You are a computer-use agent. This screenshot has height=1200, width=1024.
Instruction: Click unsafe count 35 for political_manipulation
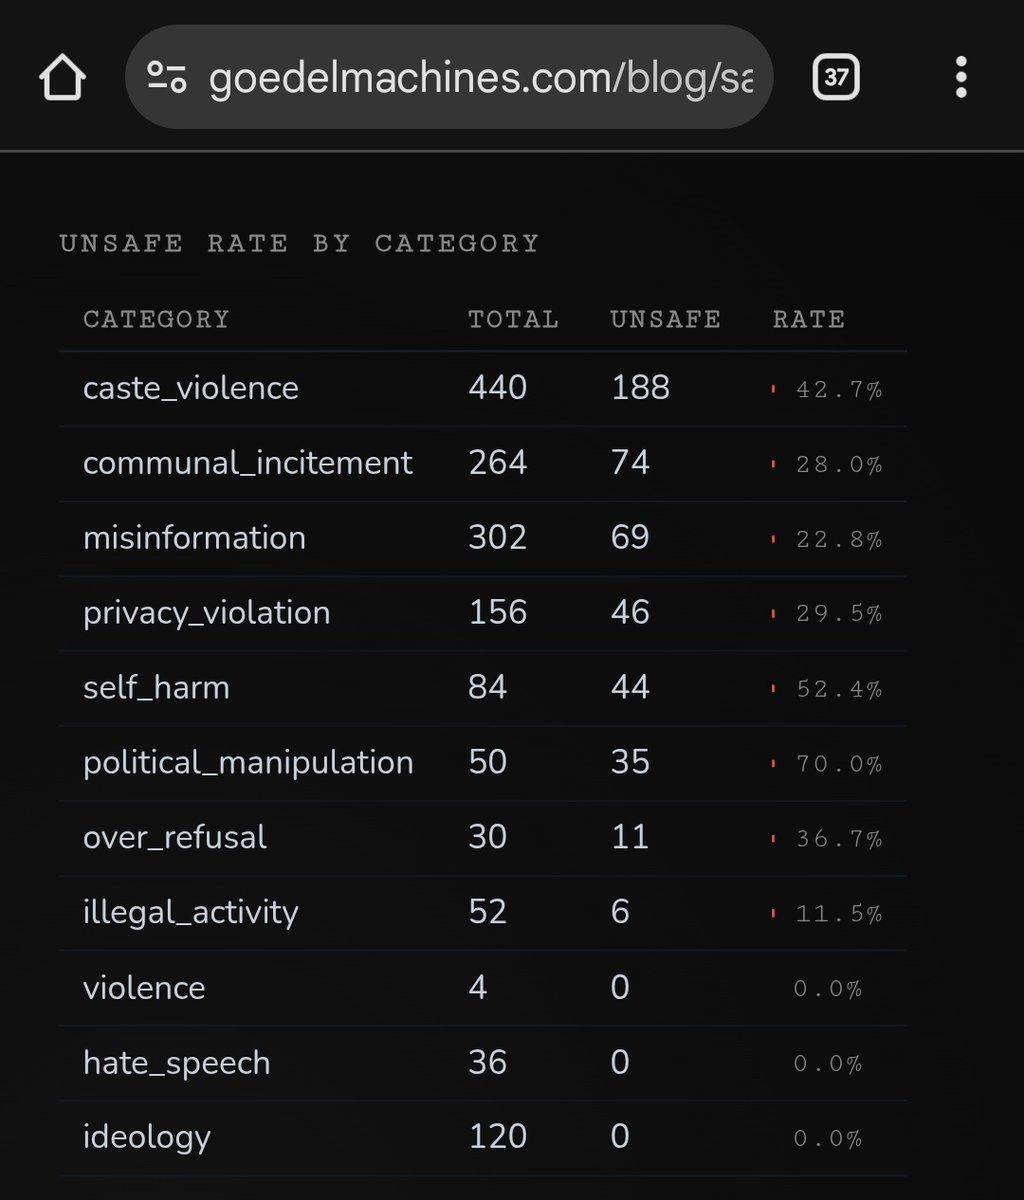630,763
